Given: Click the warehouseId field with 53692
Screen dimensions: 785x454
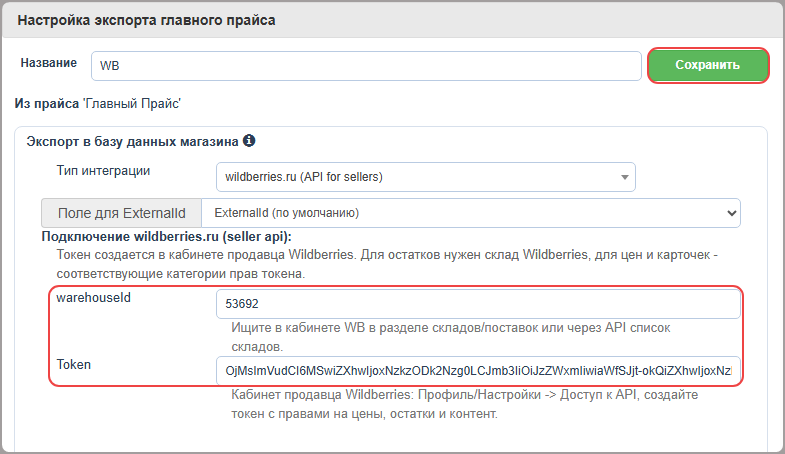Looking at the screenshot, I should (x=478, y=304).
